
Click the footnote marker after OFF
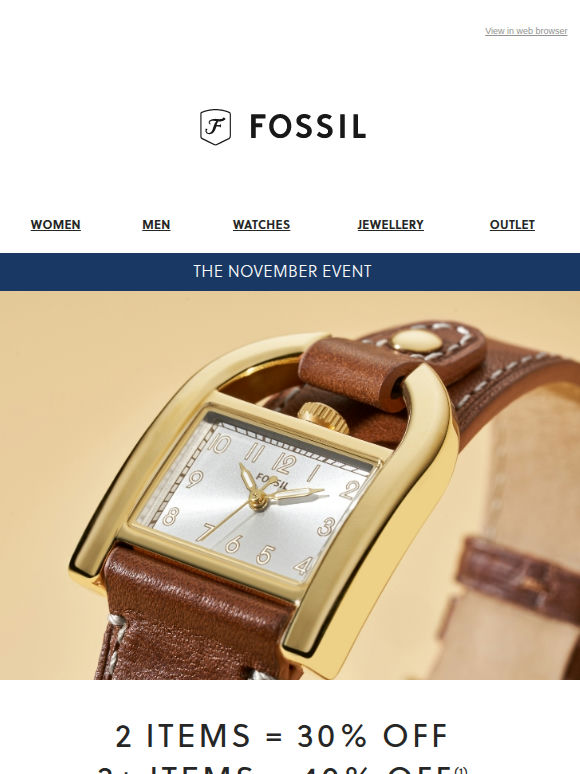(x=461, y=770)
